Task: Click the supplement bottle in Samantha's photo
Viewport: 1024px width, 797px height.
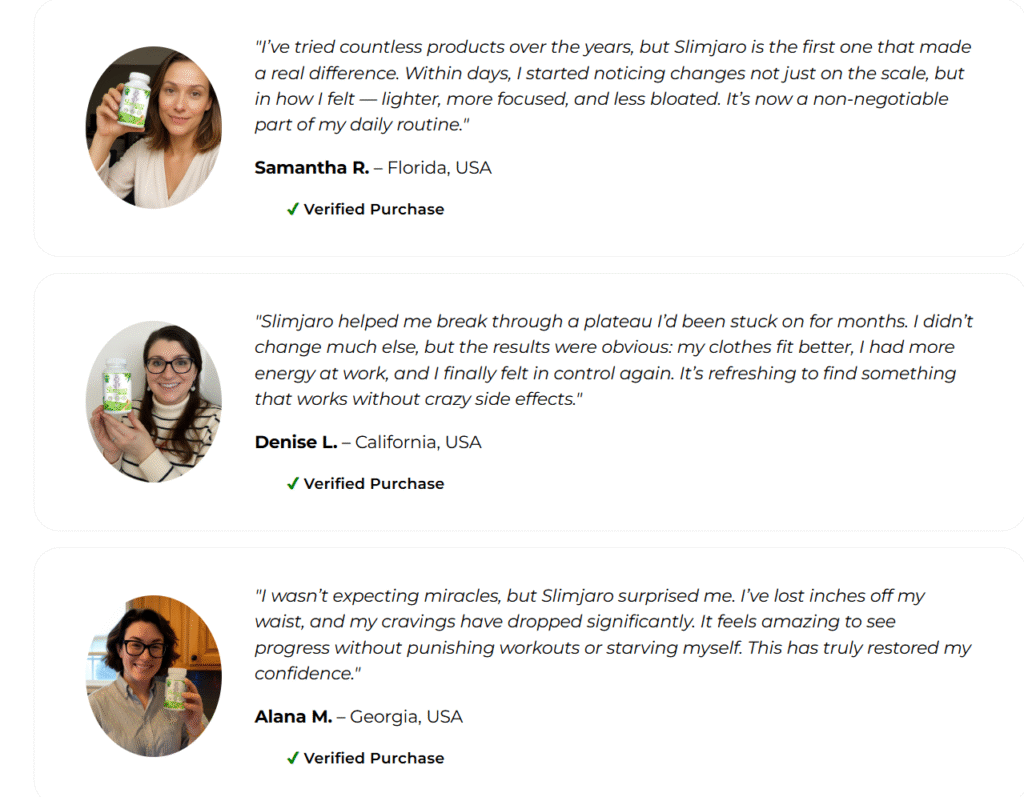Action: coord(134,99)
